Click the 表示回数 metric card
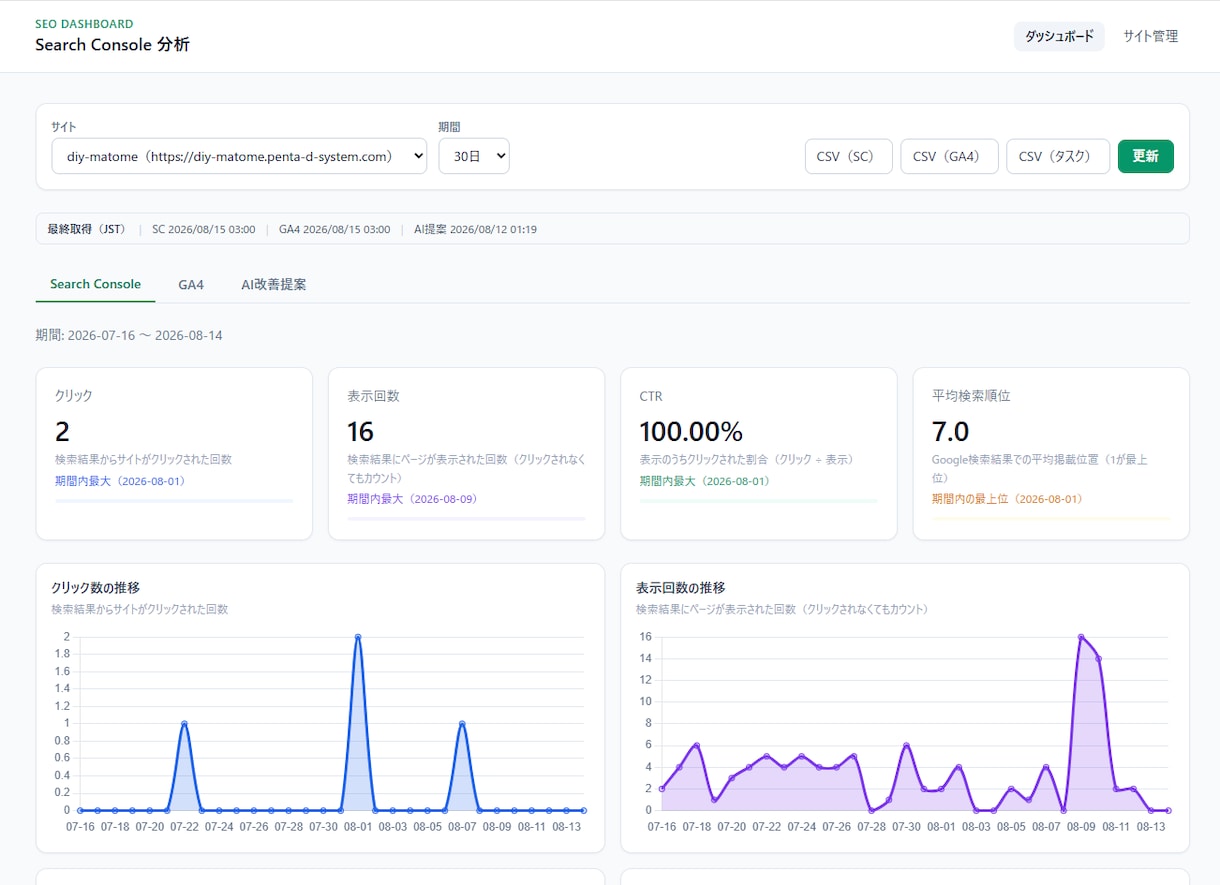 (466, 454)
